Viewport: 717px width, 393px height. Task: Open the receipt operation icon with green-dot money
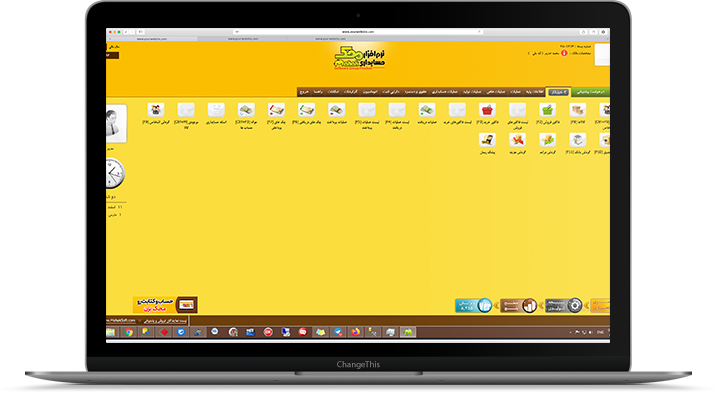click(427, 110)
